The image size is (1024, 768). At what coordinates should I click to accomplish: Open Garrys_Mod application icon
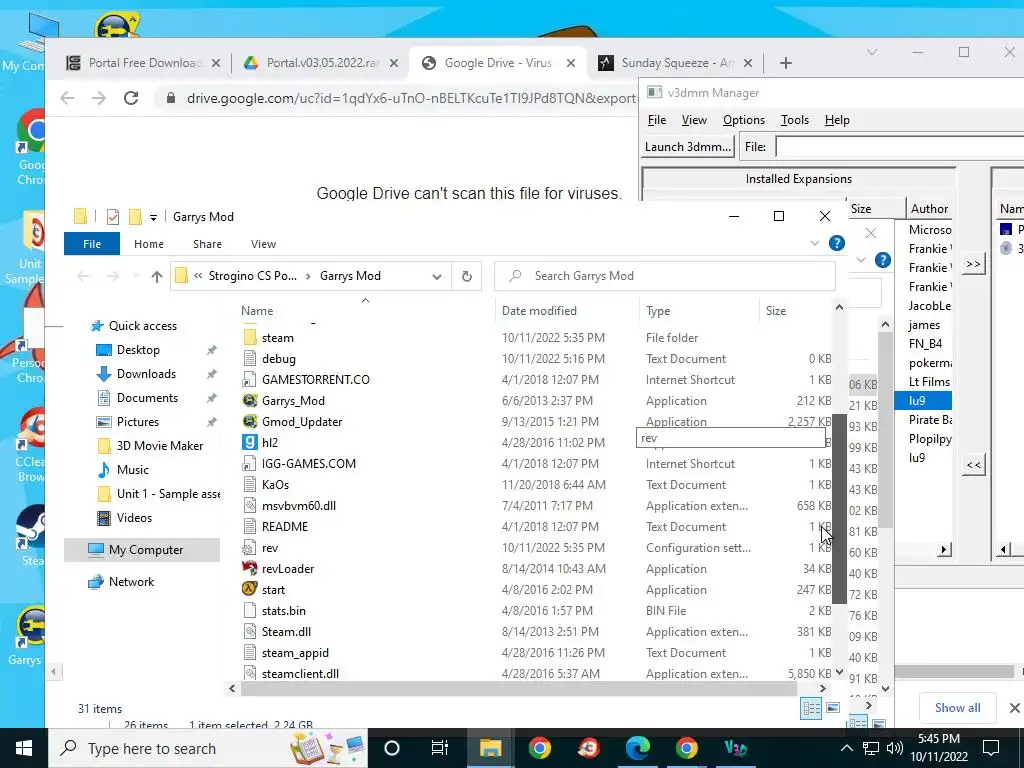point(249,400)
